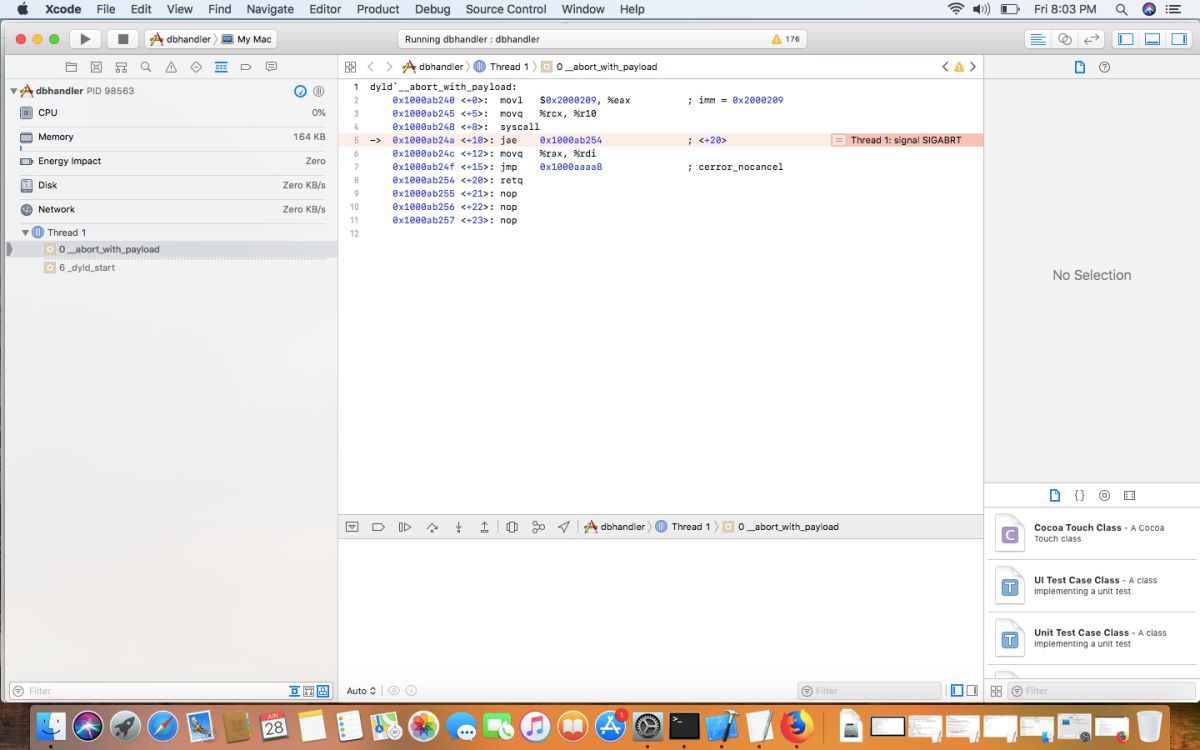
Task: Collapse the dbhandler process tree
Action: point(14,91)
